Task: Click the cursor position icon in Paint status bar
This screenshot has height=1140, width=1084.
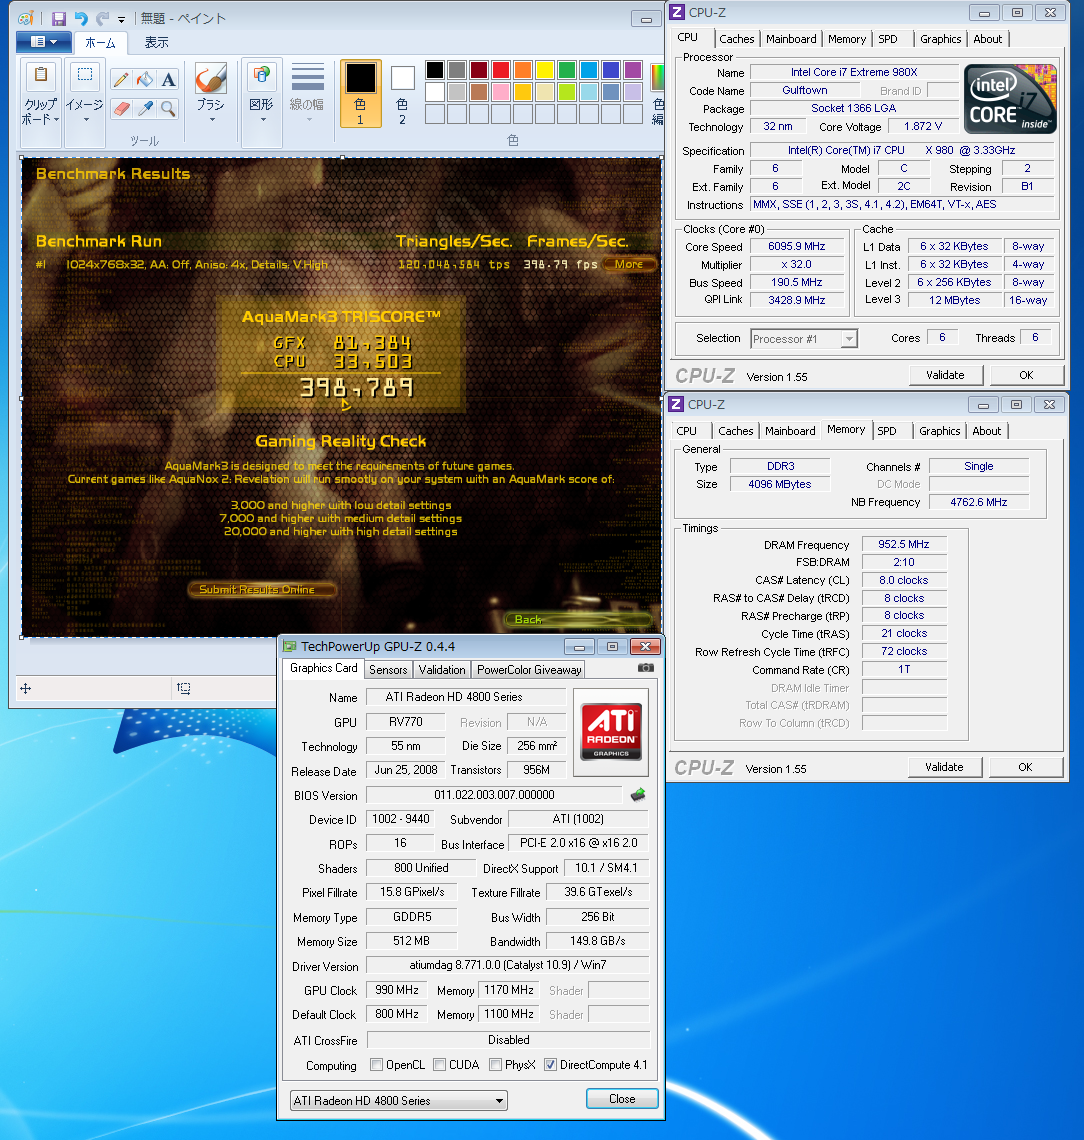Action: 25,689
